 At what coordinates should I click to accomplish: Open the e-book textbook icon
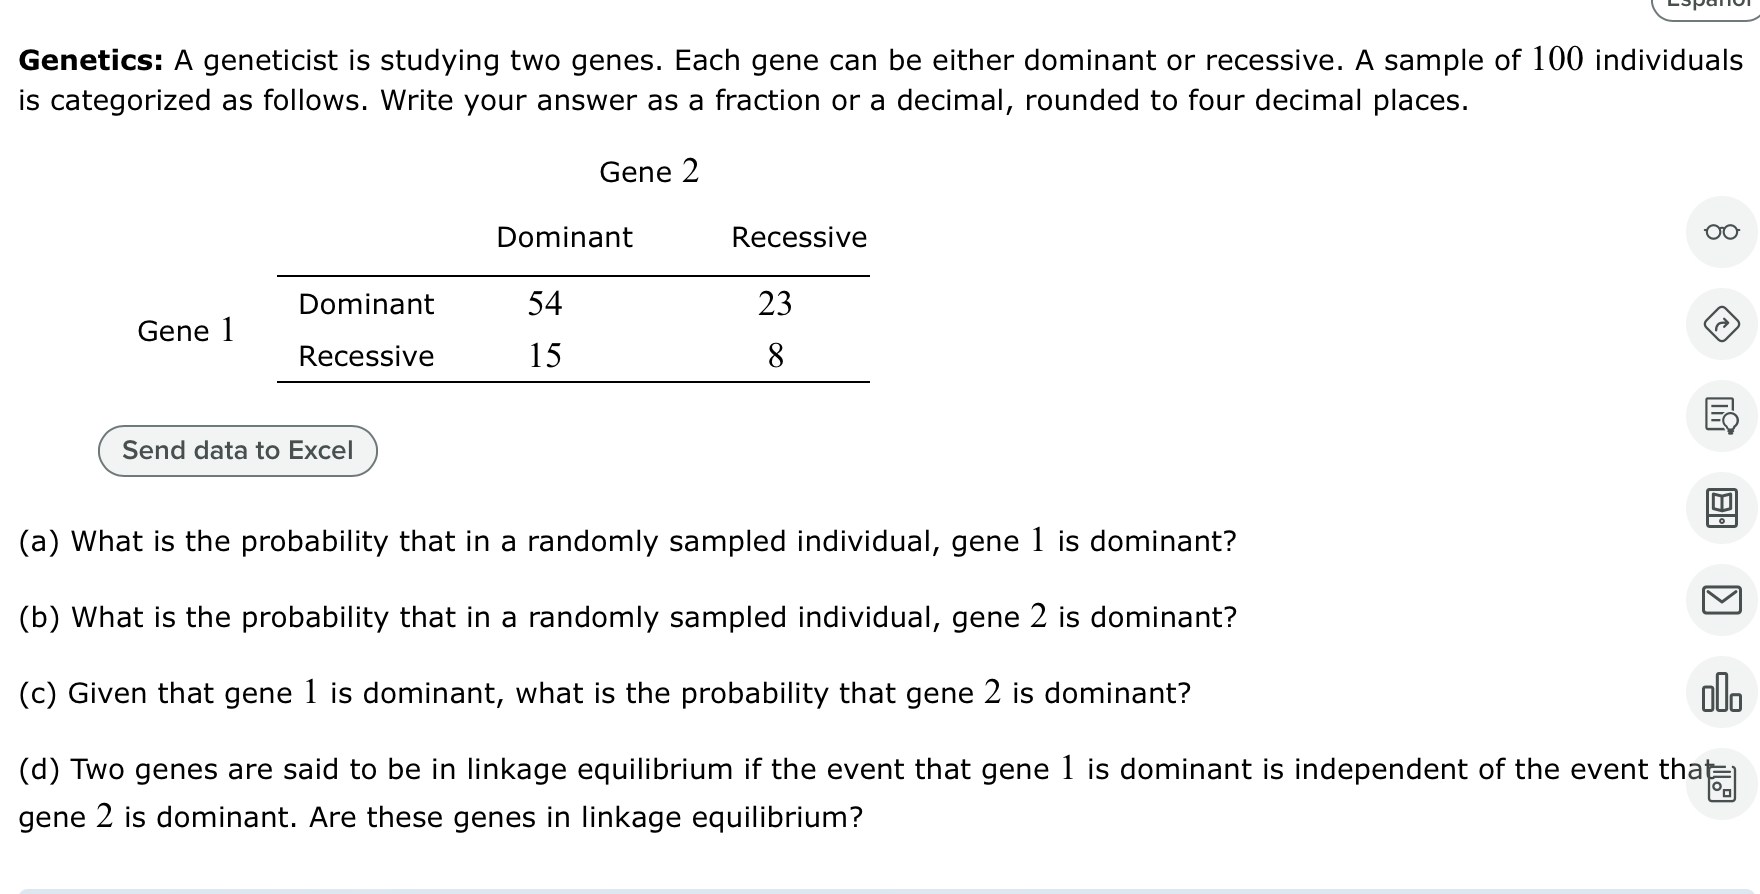point(1722,508)
